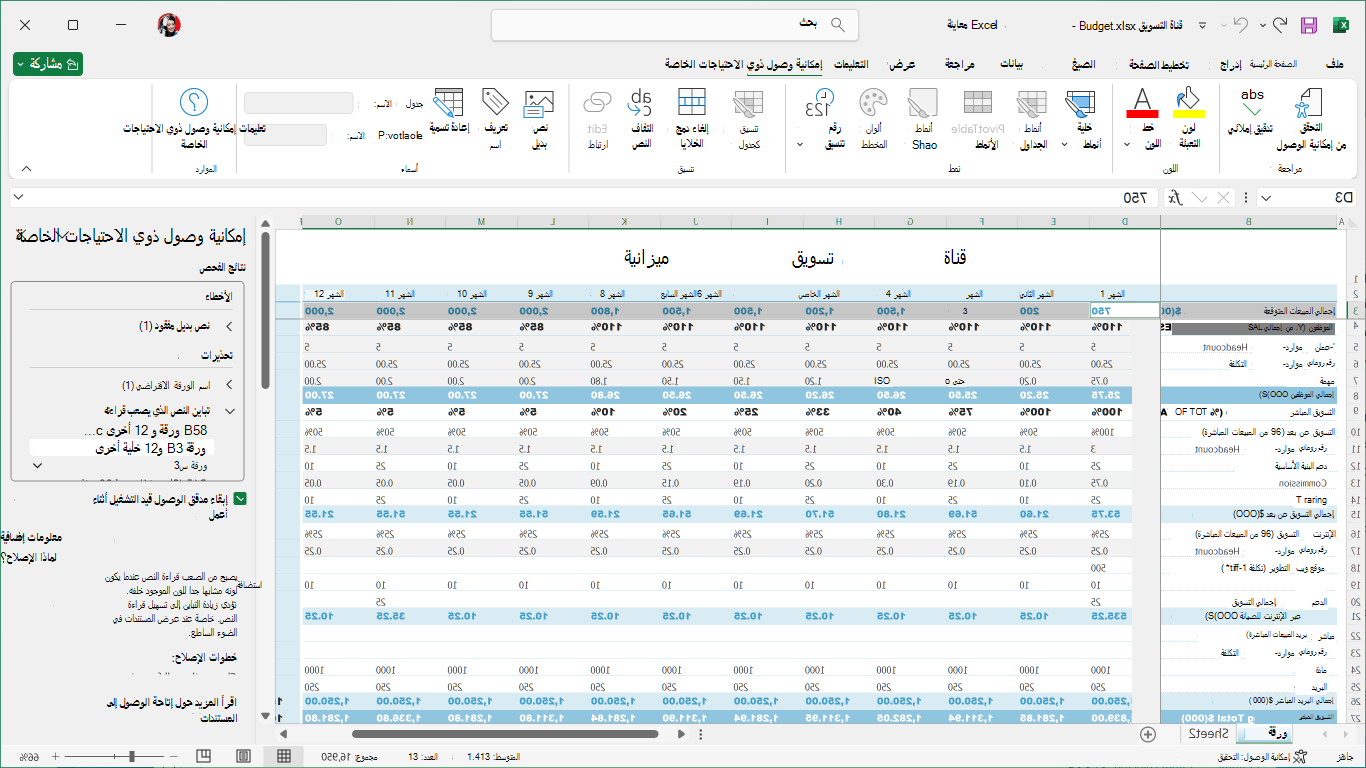
Task: Switch to the Data (بيانات) tab
Action: tap(1012, 64)
